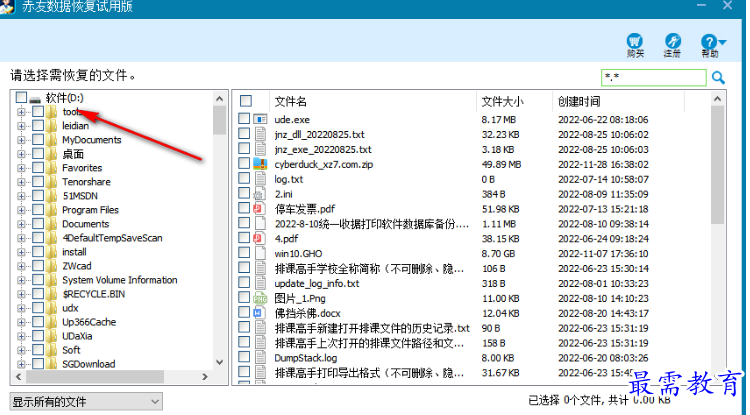The width and height of the screenshot is (750, 415).
Task: Click the ZWcad folder icon
Action: pos(52,266)
